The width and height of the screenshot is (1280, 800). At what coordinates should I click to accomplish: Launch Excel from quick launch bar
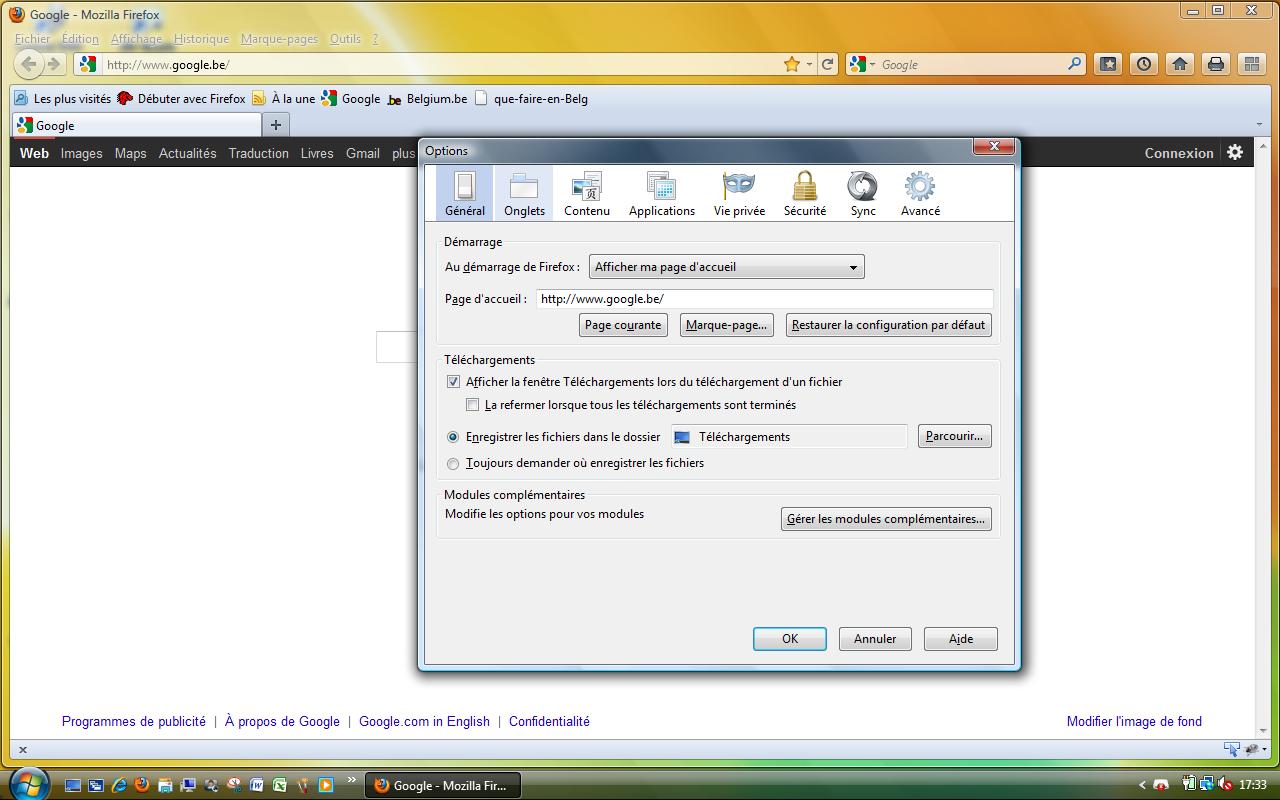pyautogui.click(x=280, y=786)
